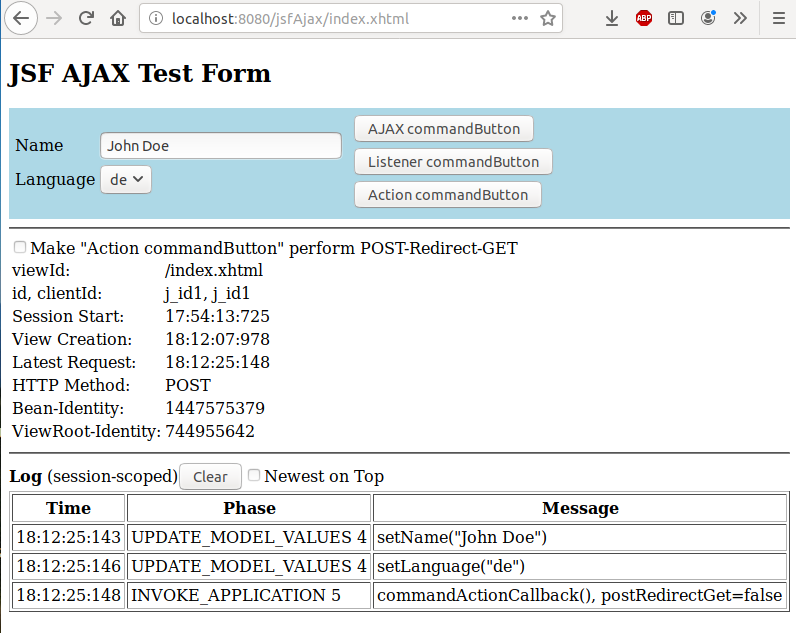Open the page actions three-dot menu
The height and width of the screenshot is (633, 796).
coord(520,18)
